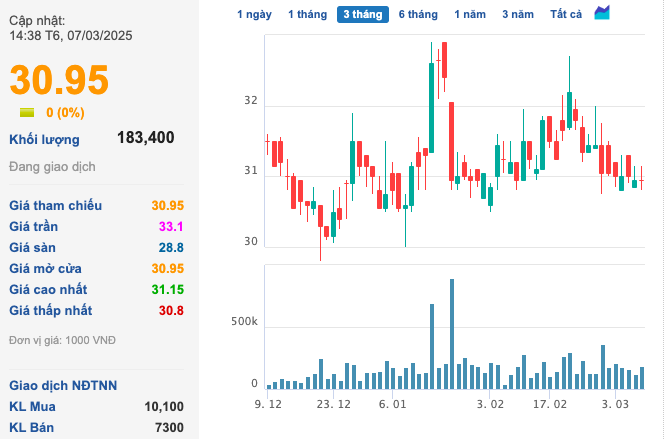
Task: Click the 3. 02 date axis label
Action: [490, 404]
